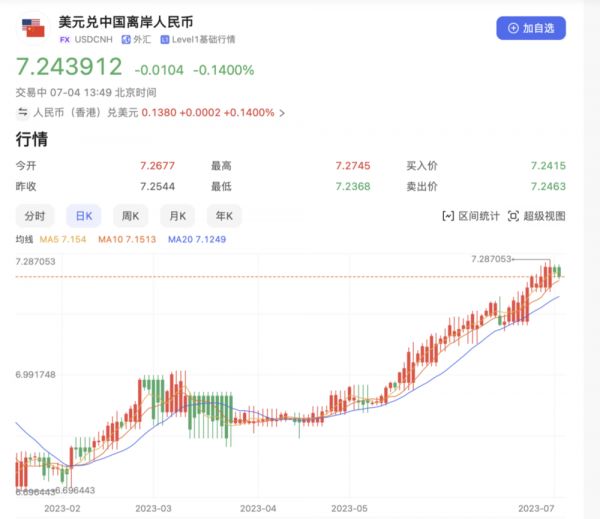Expand the chevron after the +0.1400% reverse quote

pos(282,113)
